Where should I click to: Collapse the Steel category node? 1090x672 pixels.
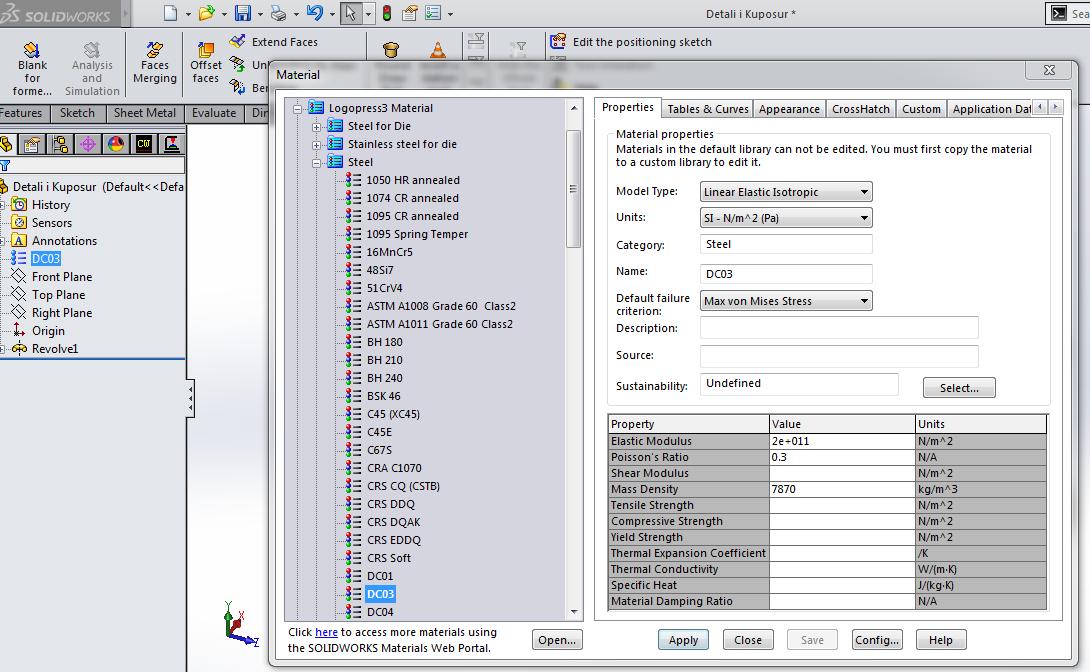click(x=316, y=163)
